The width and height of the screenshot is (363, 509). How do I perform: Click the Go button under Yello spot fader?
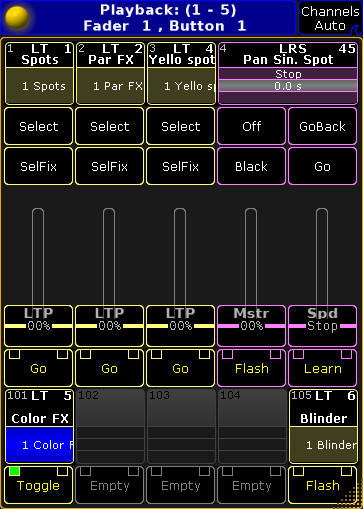[x=180, y=368]
